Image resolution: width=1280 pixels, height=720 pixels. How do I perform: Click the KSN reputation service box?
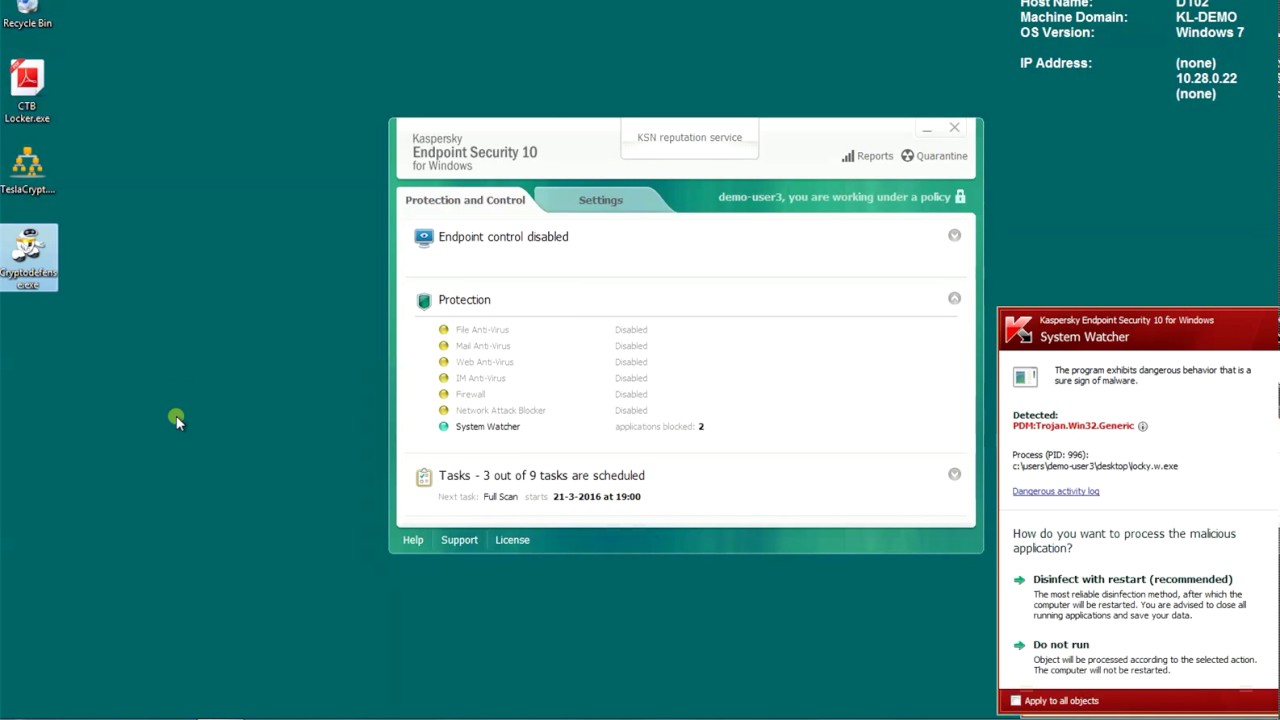tap(689, 138)
